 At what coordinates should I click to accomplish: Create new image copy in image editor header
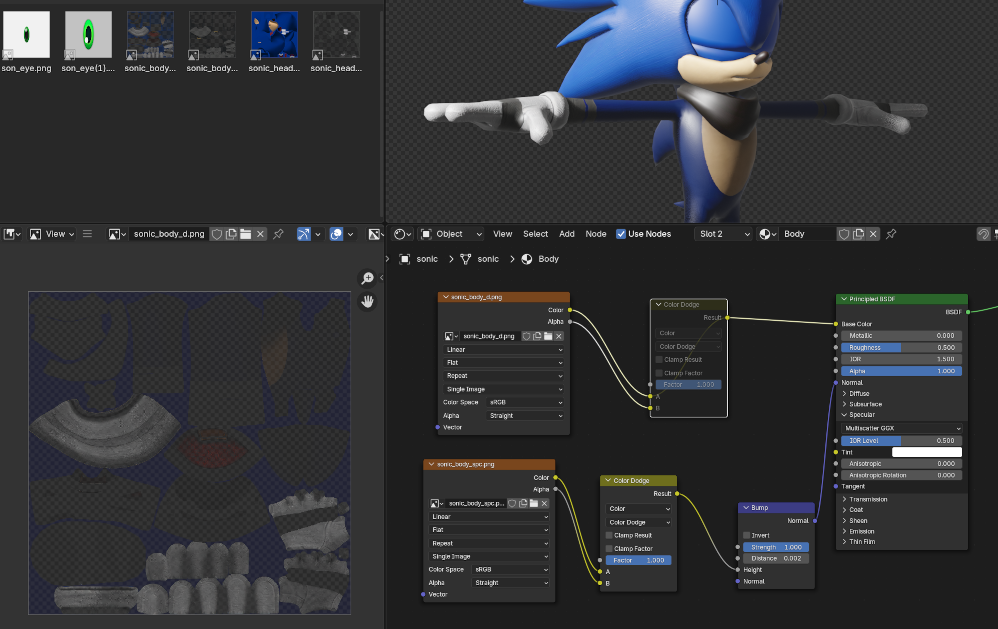(231, 234)
